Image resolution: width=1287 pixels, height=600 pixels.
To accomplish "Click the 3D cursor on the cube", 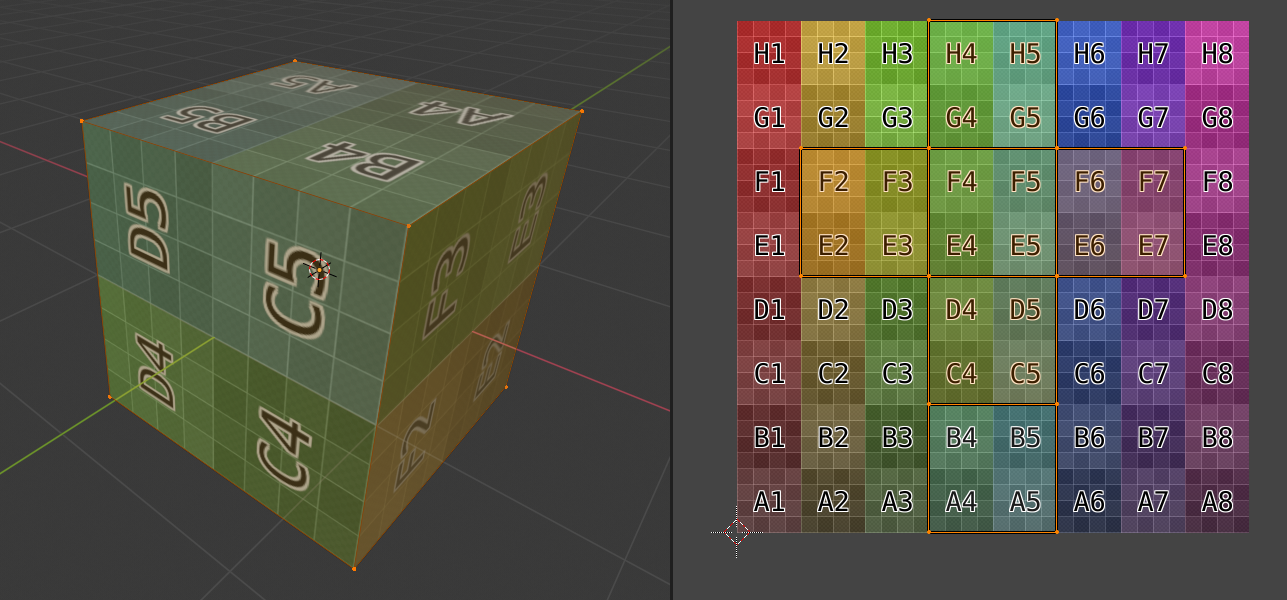I will pyautogui.click(x=319, y=268).
